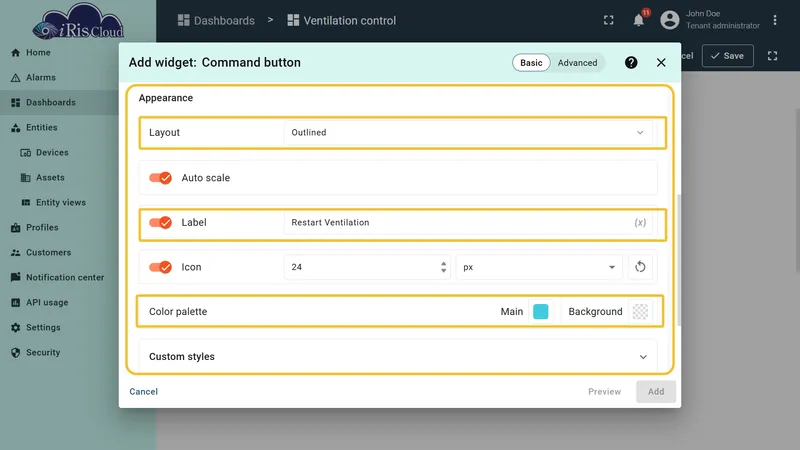Click the label variable (x) icon
The width and height of the screenshot is (800, 450).
click(640, 223)
